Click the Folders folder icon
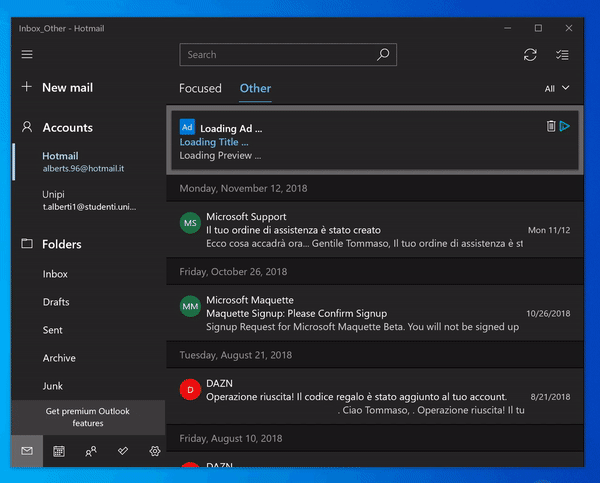 [27, 243]
